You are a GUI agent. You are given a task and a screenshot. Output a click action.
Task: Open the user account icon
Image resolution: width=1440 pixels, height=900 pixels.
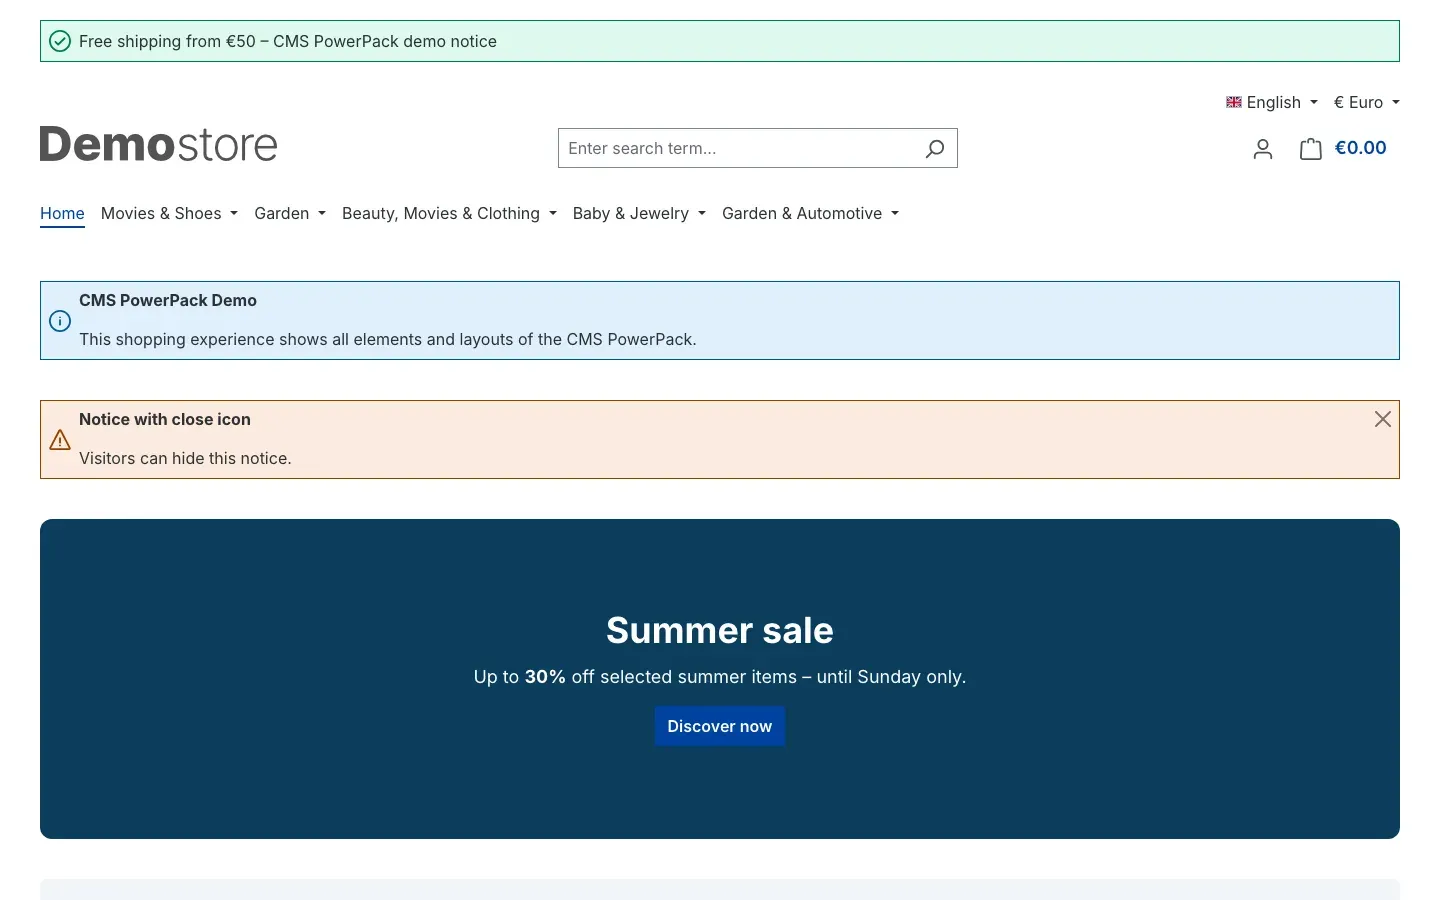pyautogui.click(x=1263, y=149)
